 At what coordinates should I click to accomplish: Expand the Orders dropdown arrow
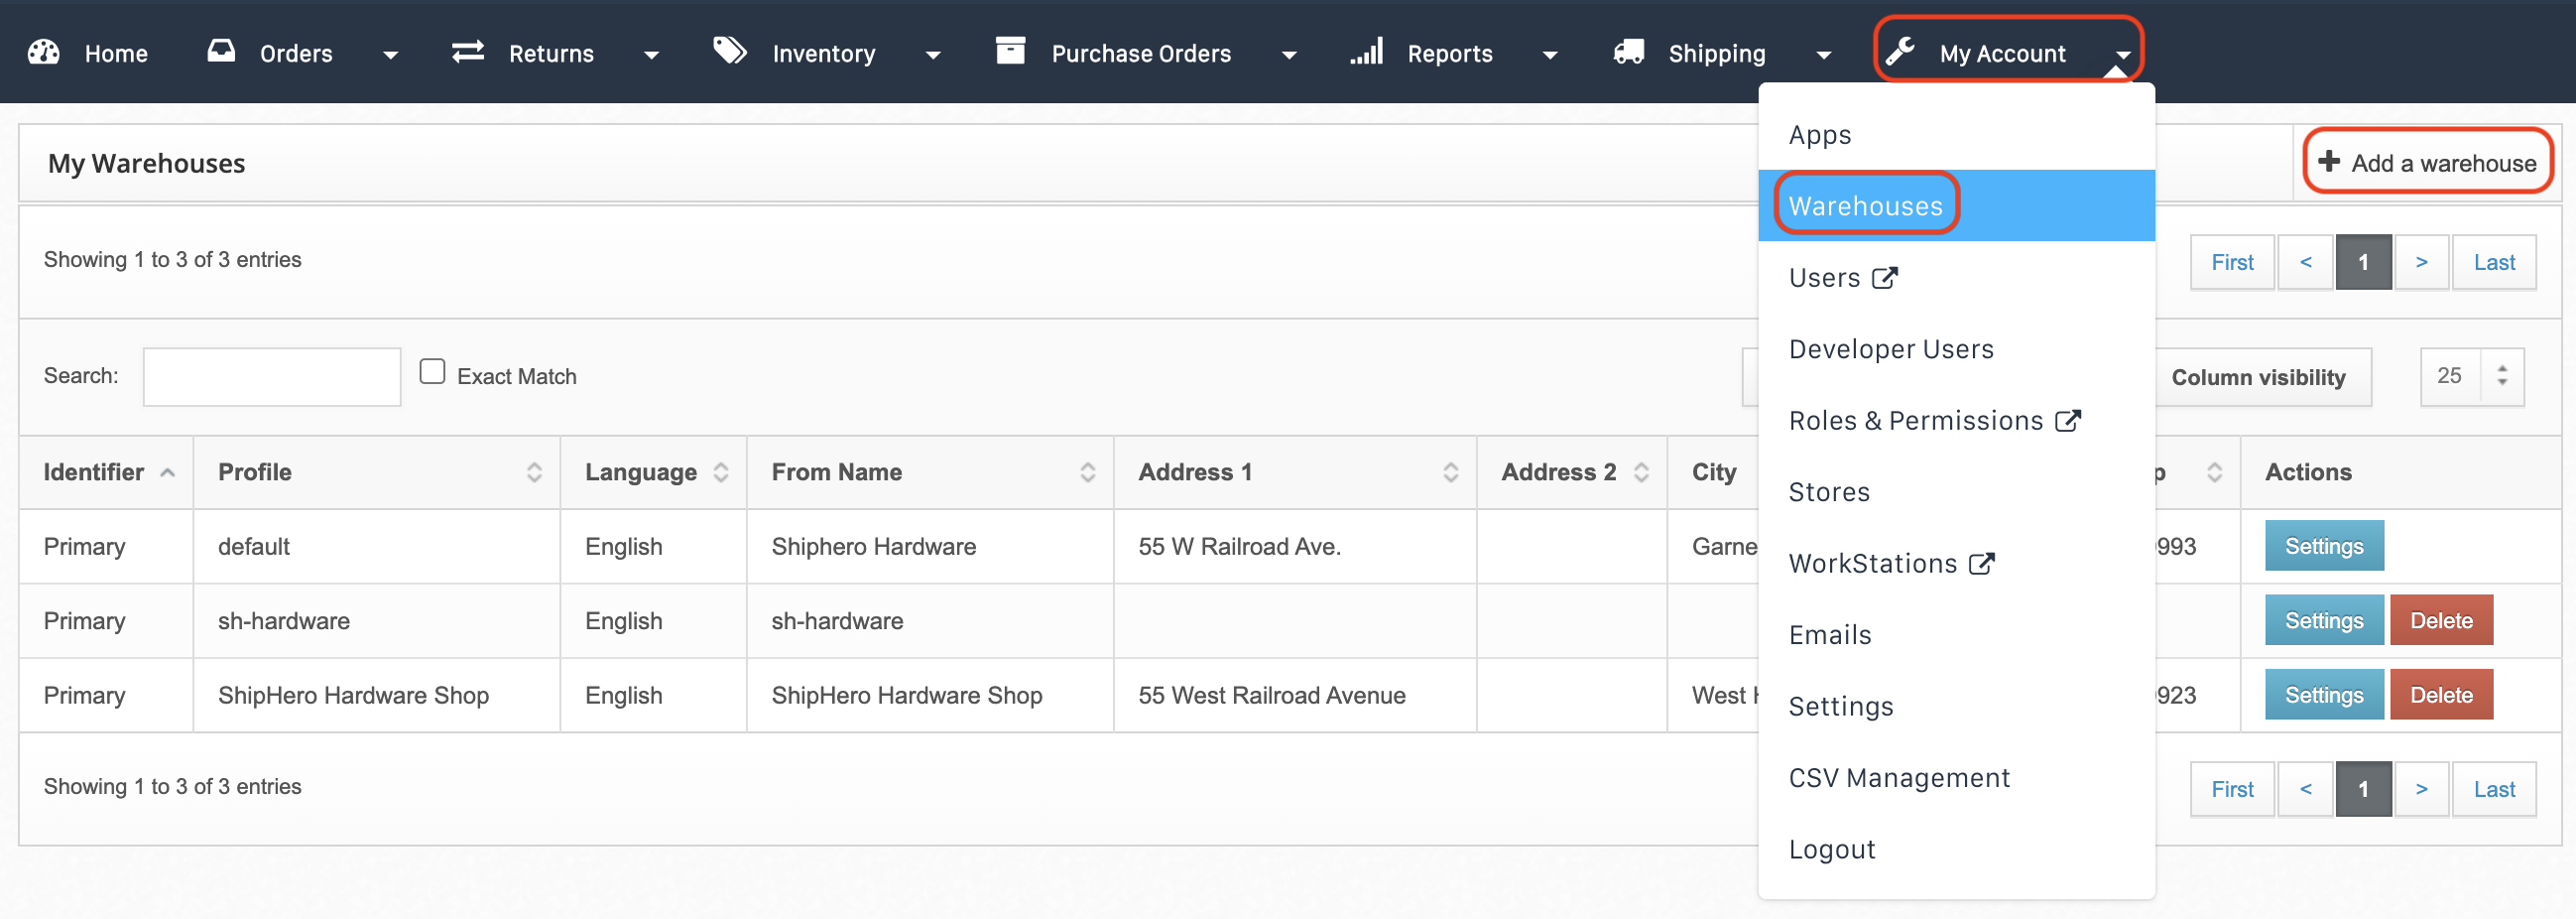click(x=390, y=55)
